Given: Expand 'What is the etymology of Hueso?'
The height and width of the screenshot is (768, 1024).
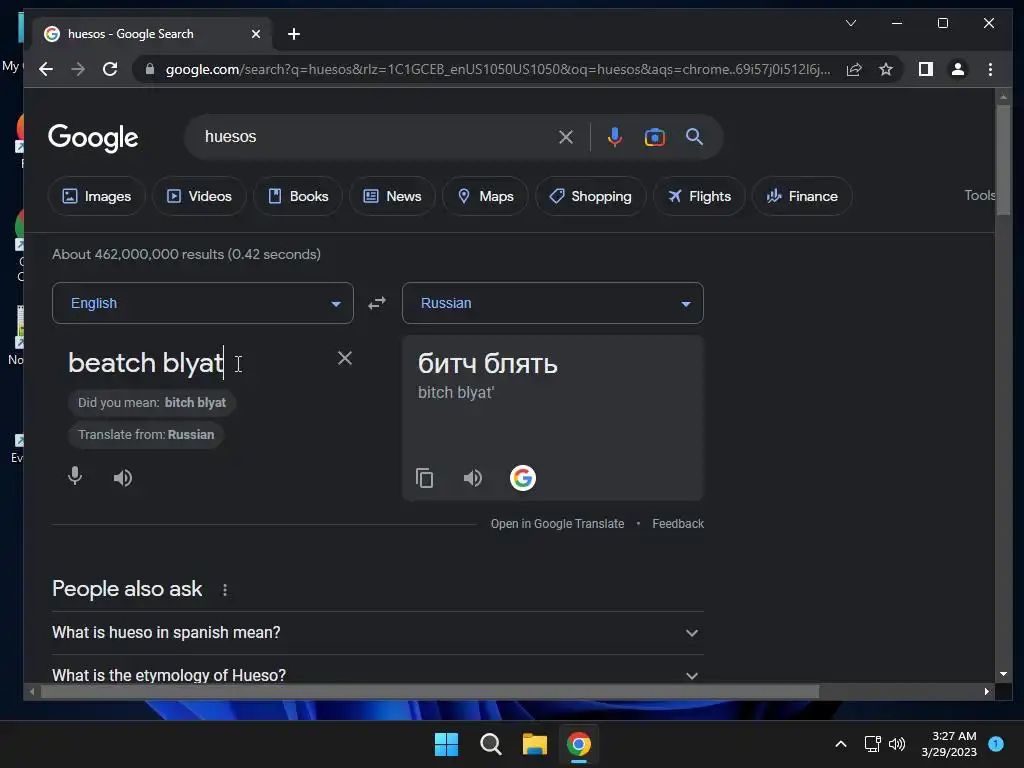Looking at the screenshot, I should [377, 675].
